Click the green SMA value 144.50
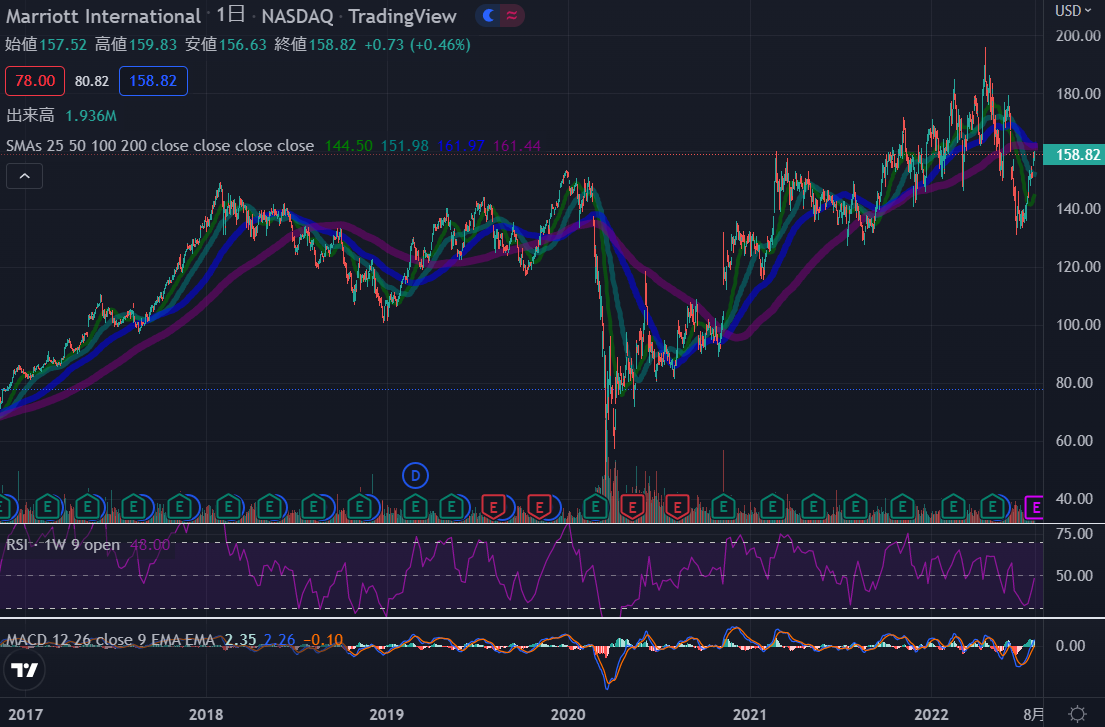Image resolution: width=1105 pixels, height=727 pixels. 348,146
